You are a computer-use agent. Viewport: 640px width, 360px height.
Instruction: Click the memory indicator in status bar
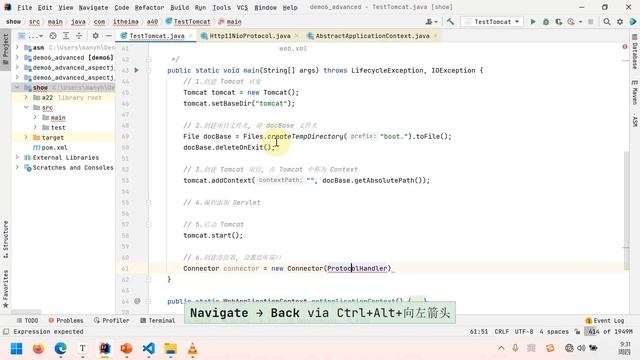pos(608,332)
